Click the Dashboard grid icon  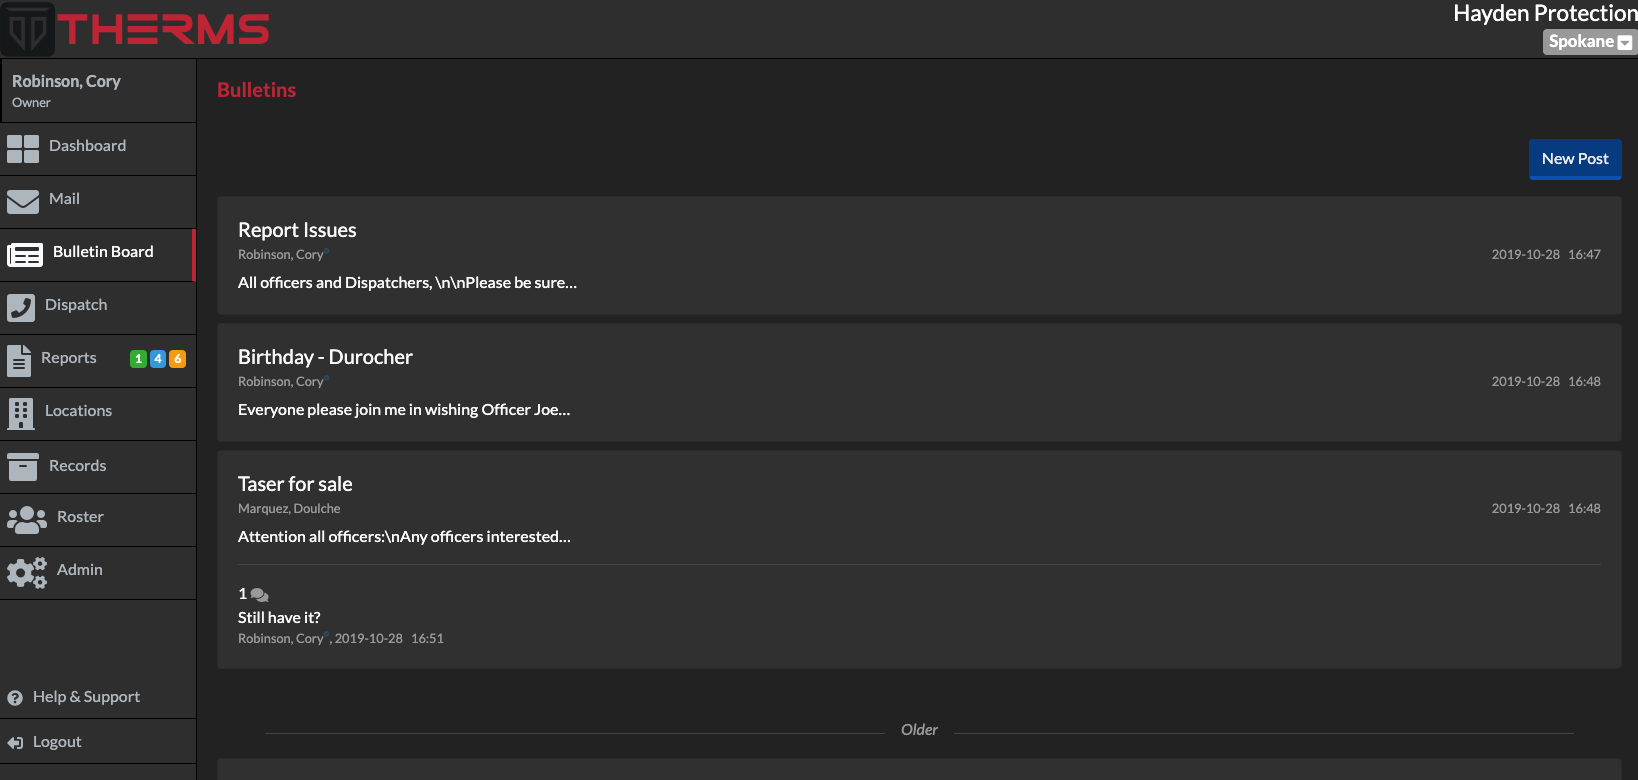point(22,149)
